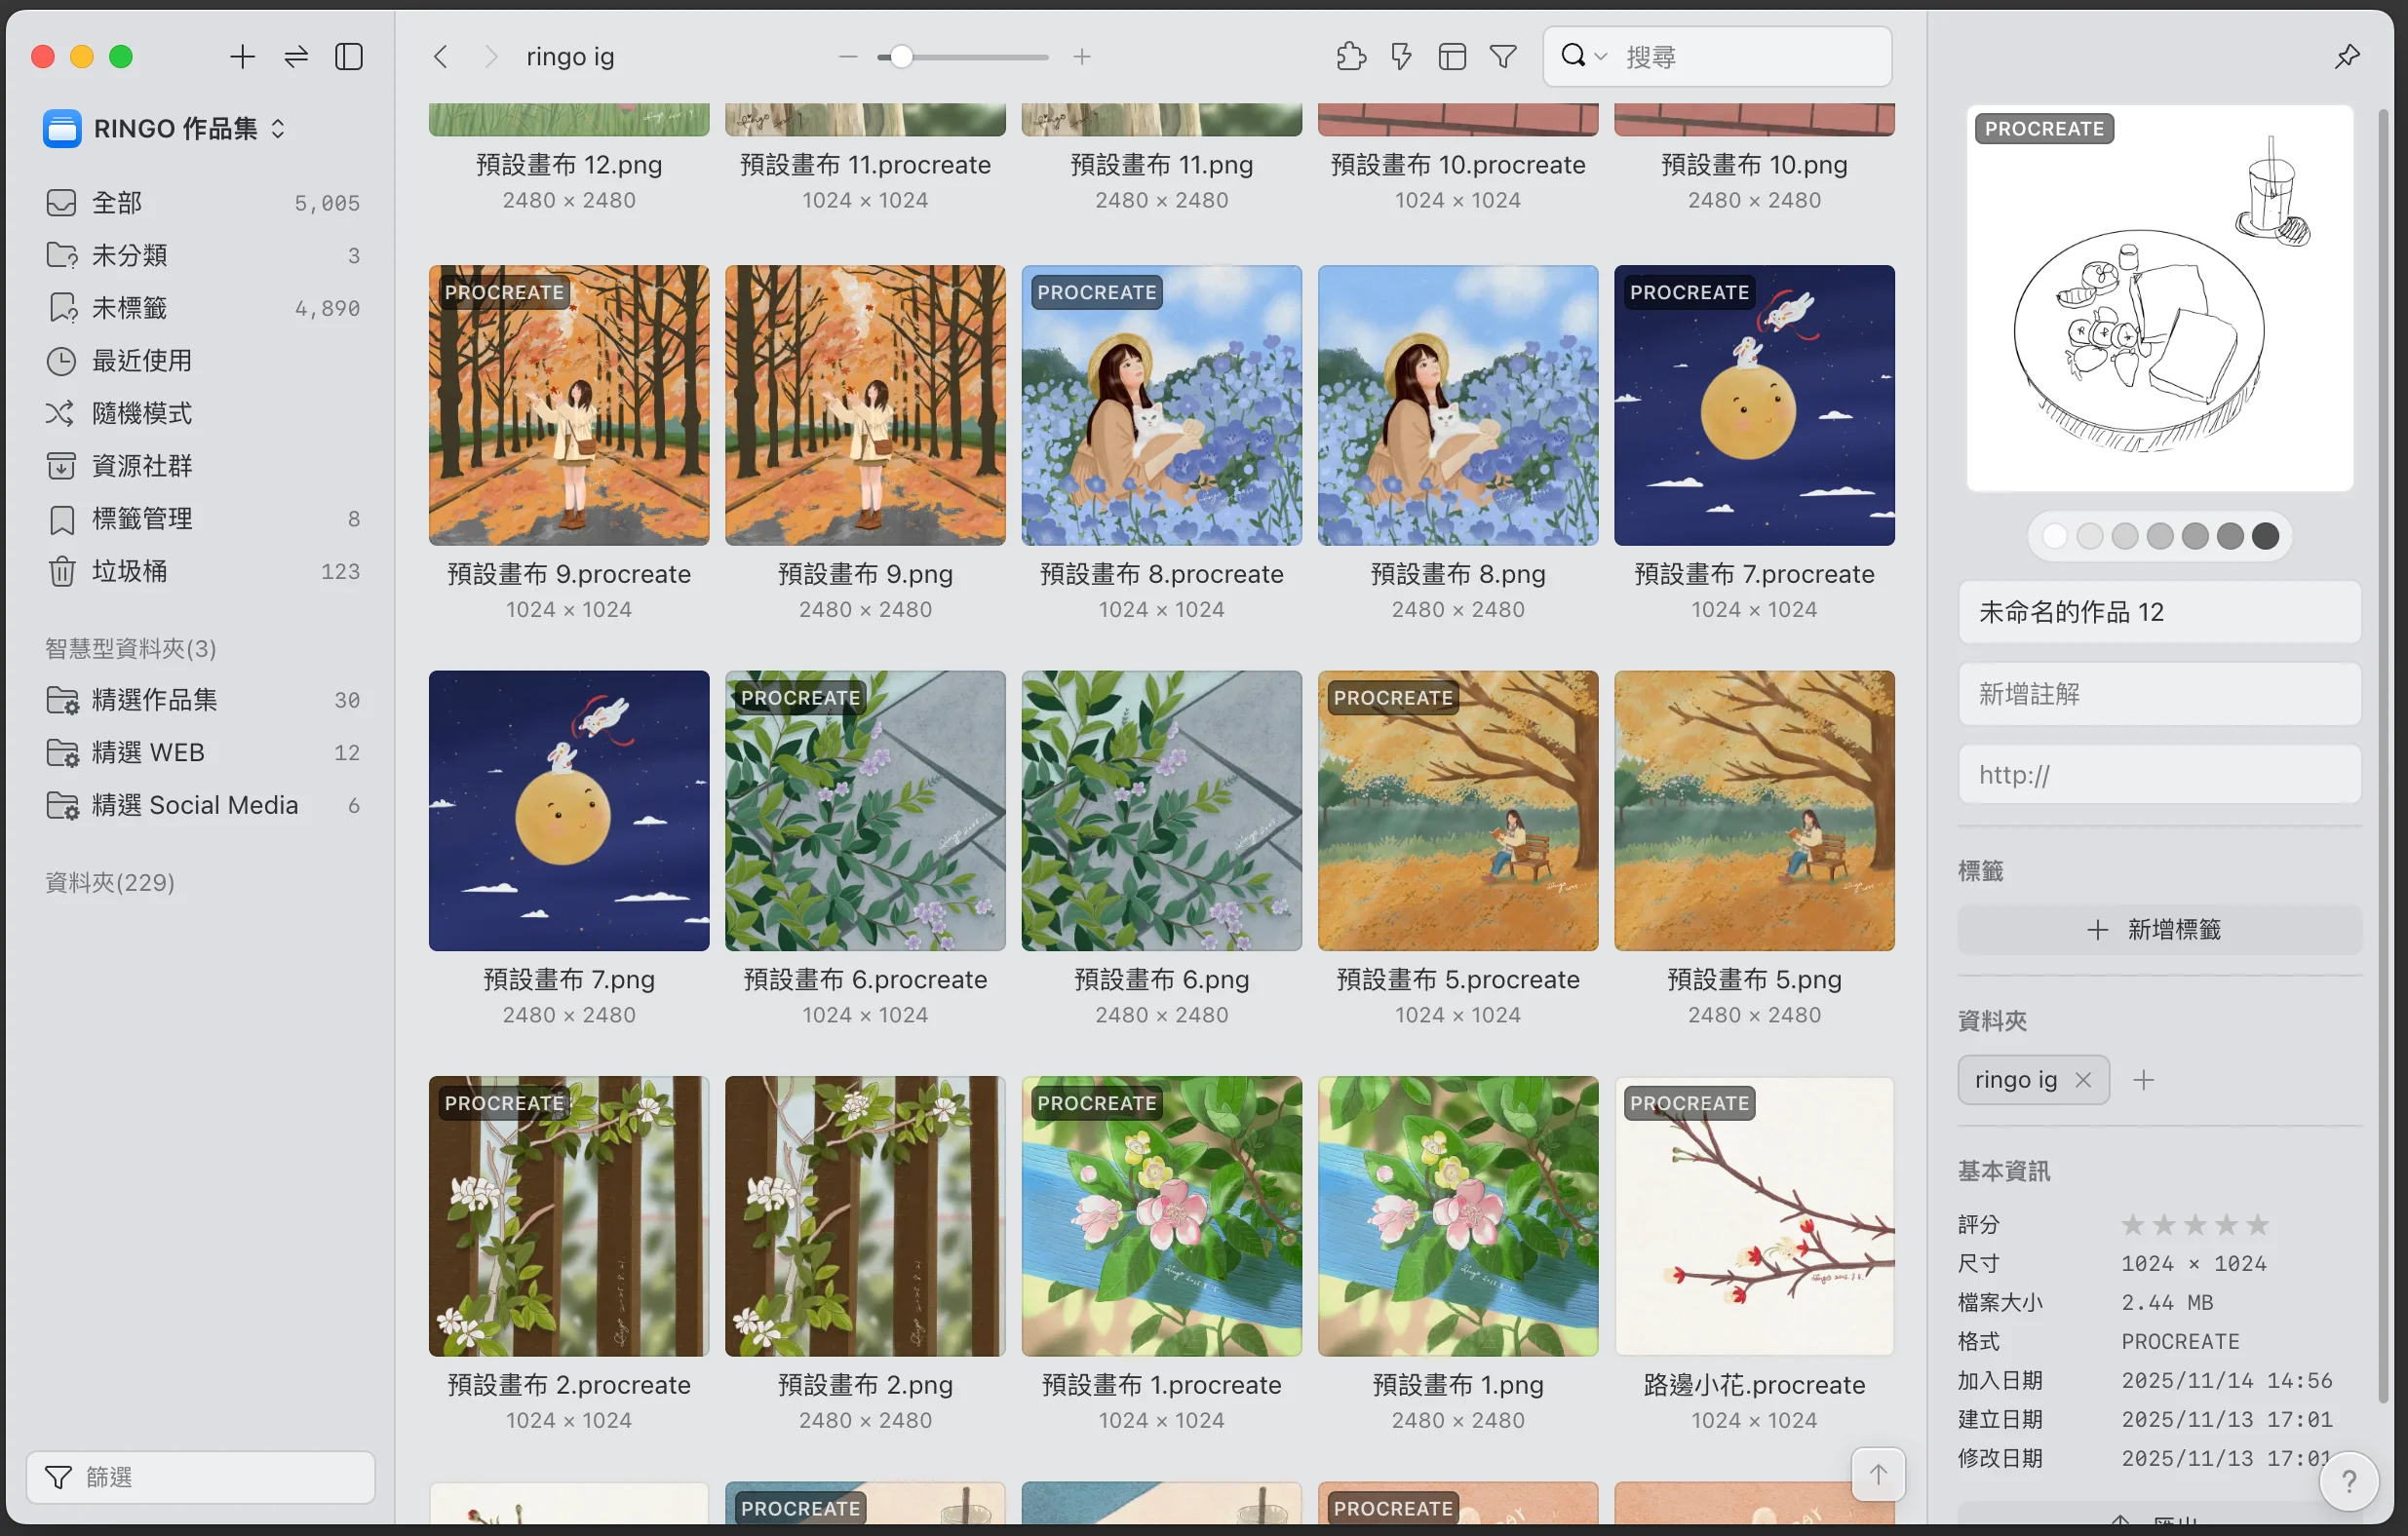The height and width of the screenshot is (1536, 2408).
Task: Click the filter funnel toolbar icon
Action: [1503, 57]
